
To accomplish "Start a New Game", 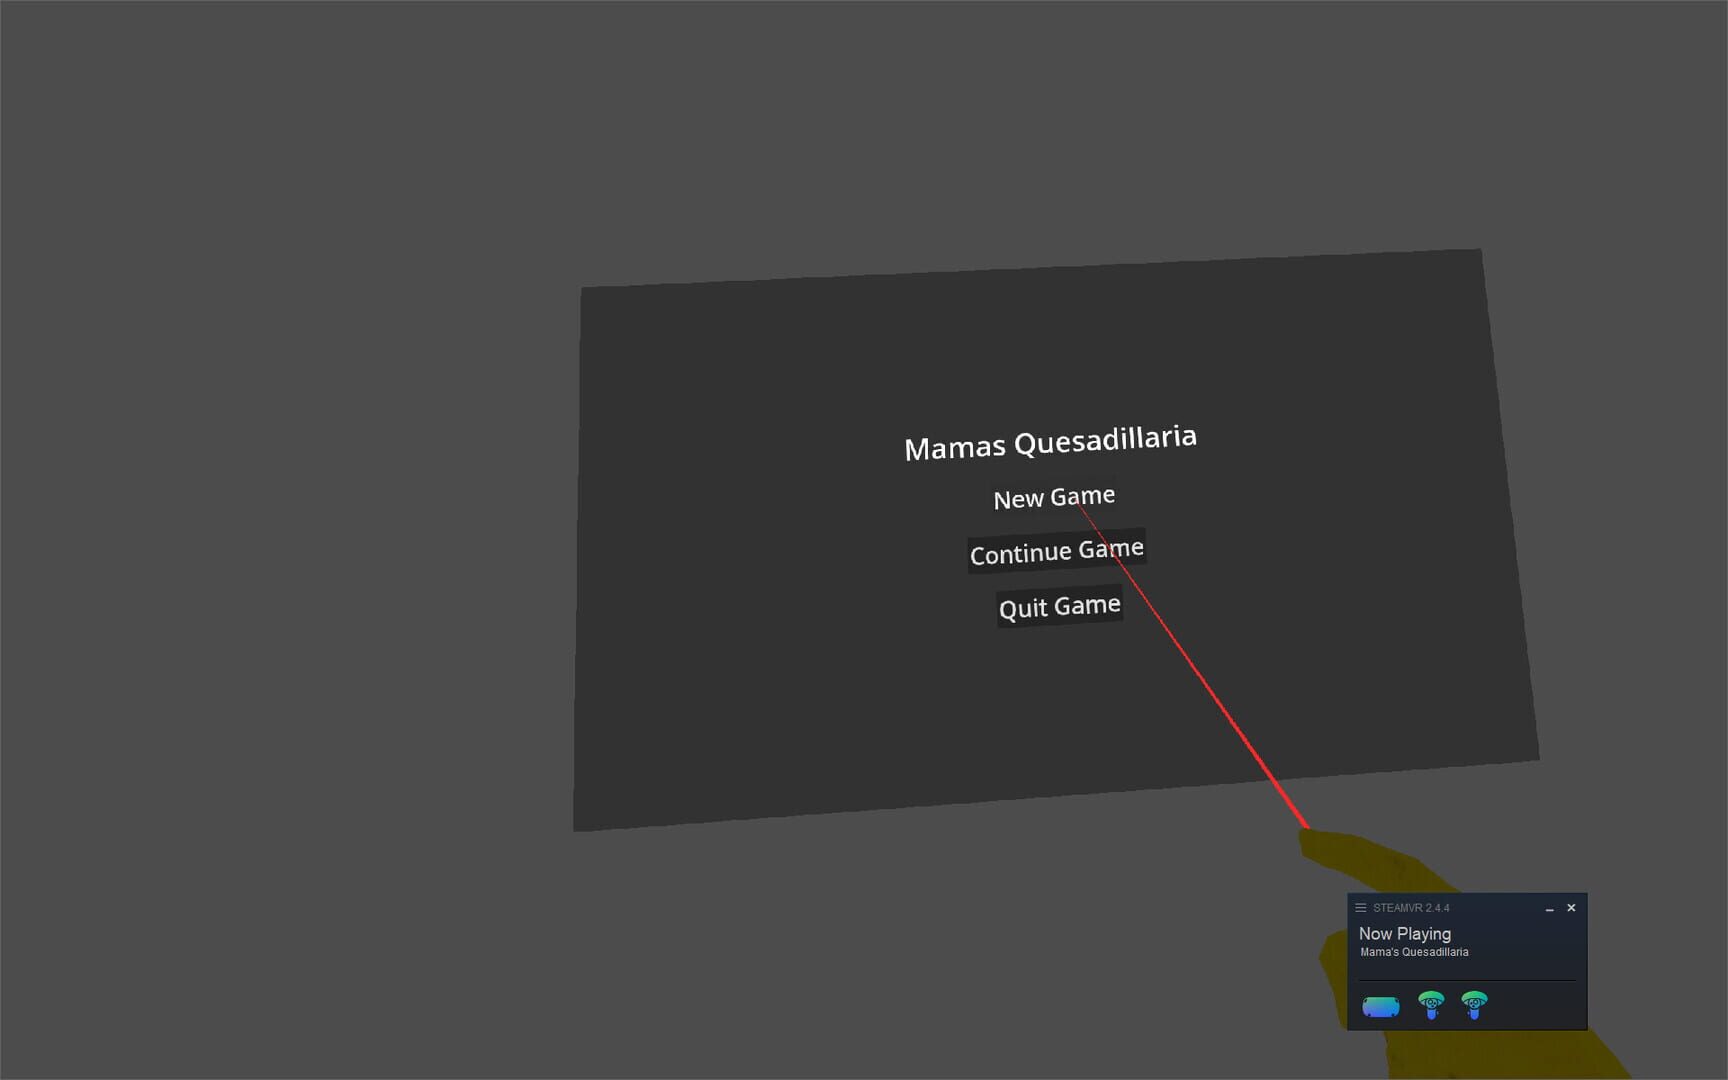I will [1053, 497].
